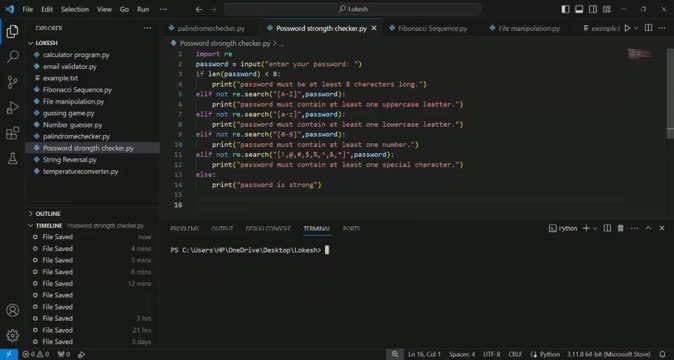Open the Manage gear icon
This screenshot has width=674, height=360.
tap(12, 335)
